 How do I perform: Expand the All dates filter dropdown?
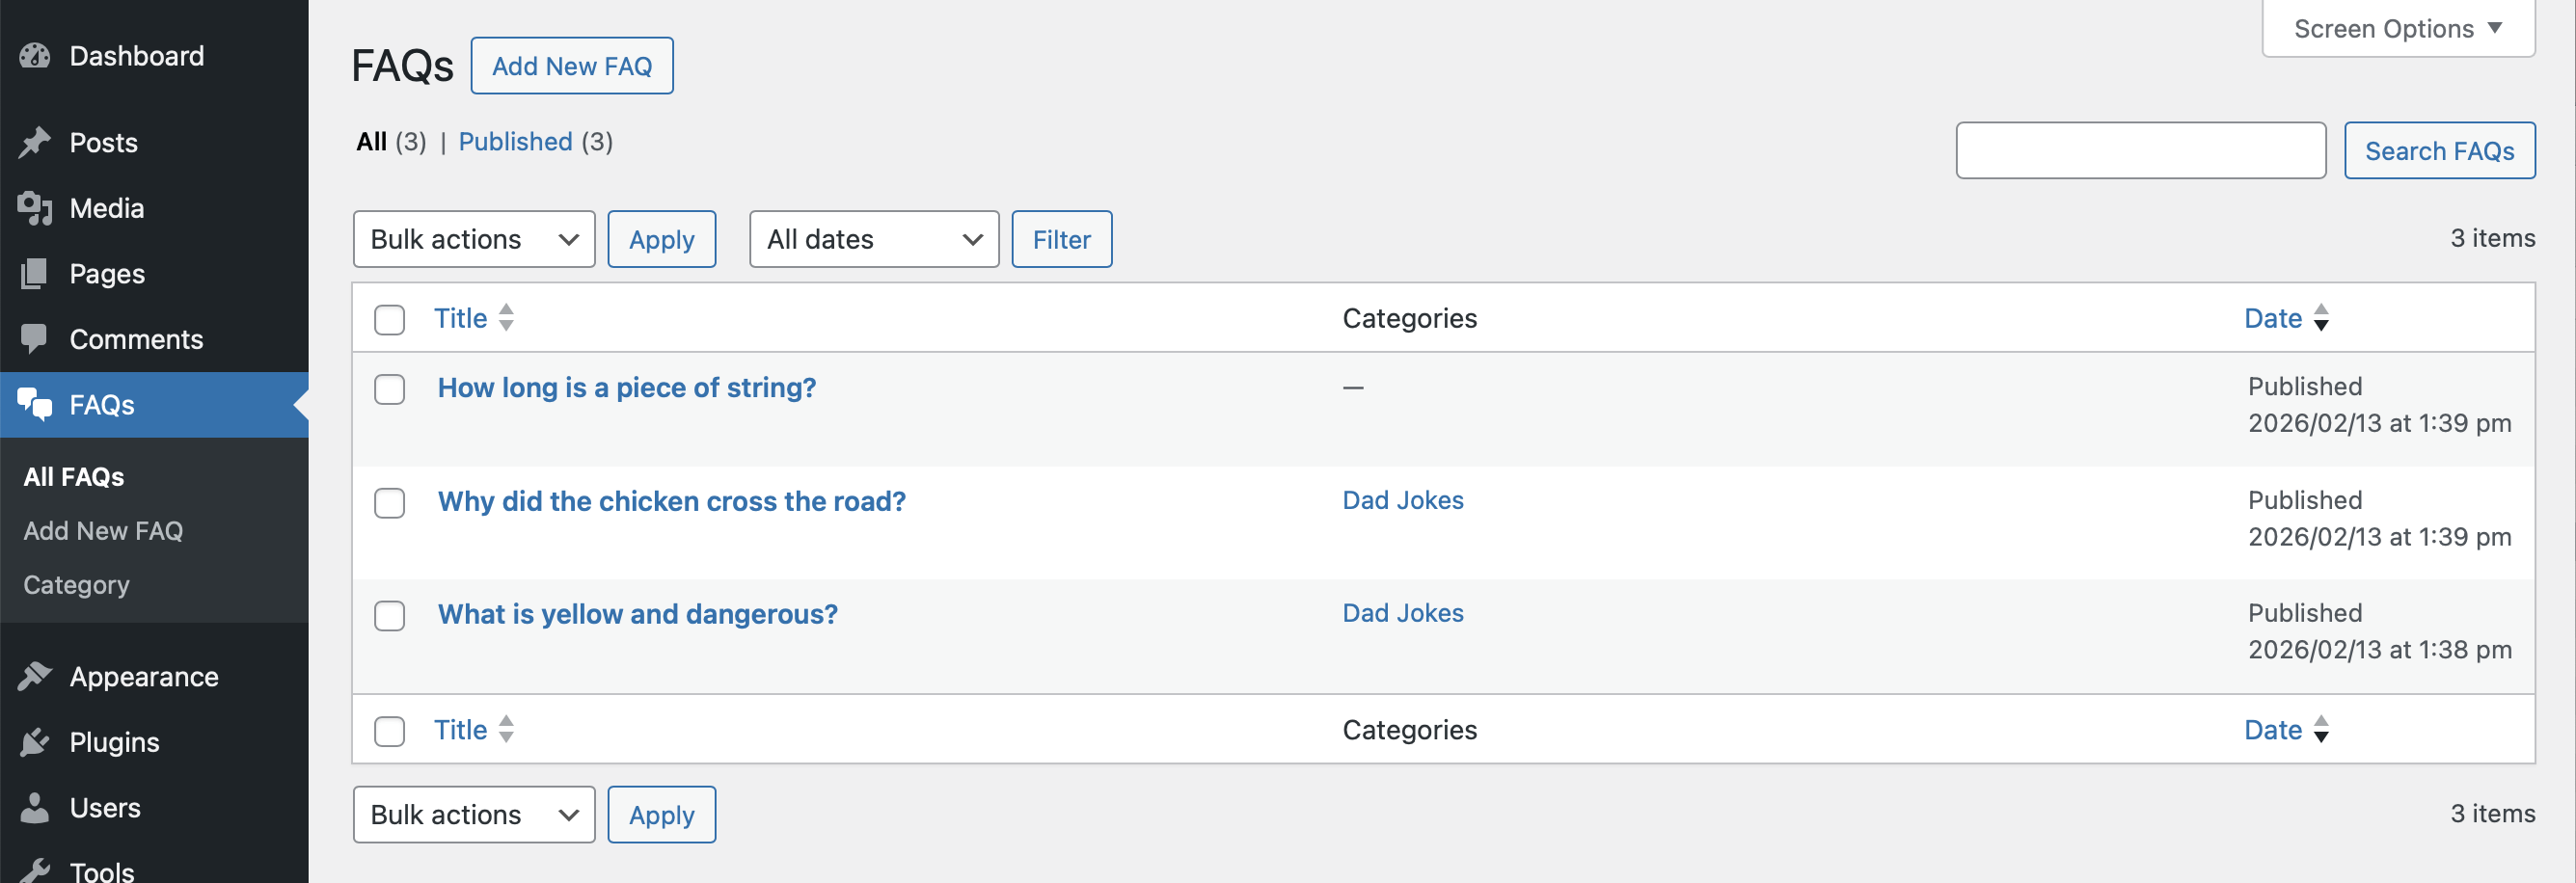(873, 239)
